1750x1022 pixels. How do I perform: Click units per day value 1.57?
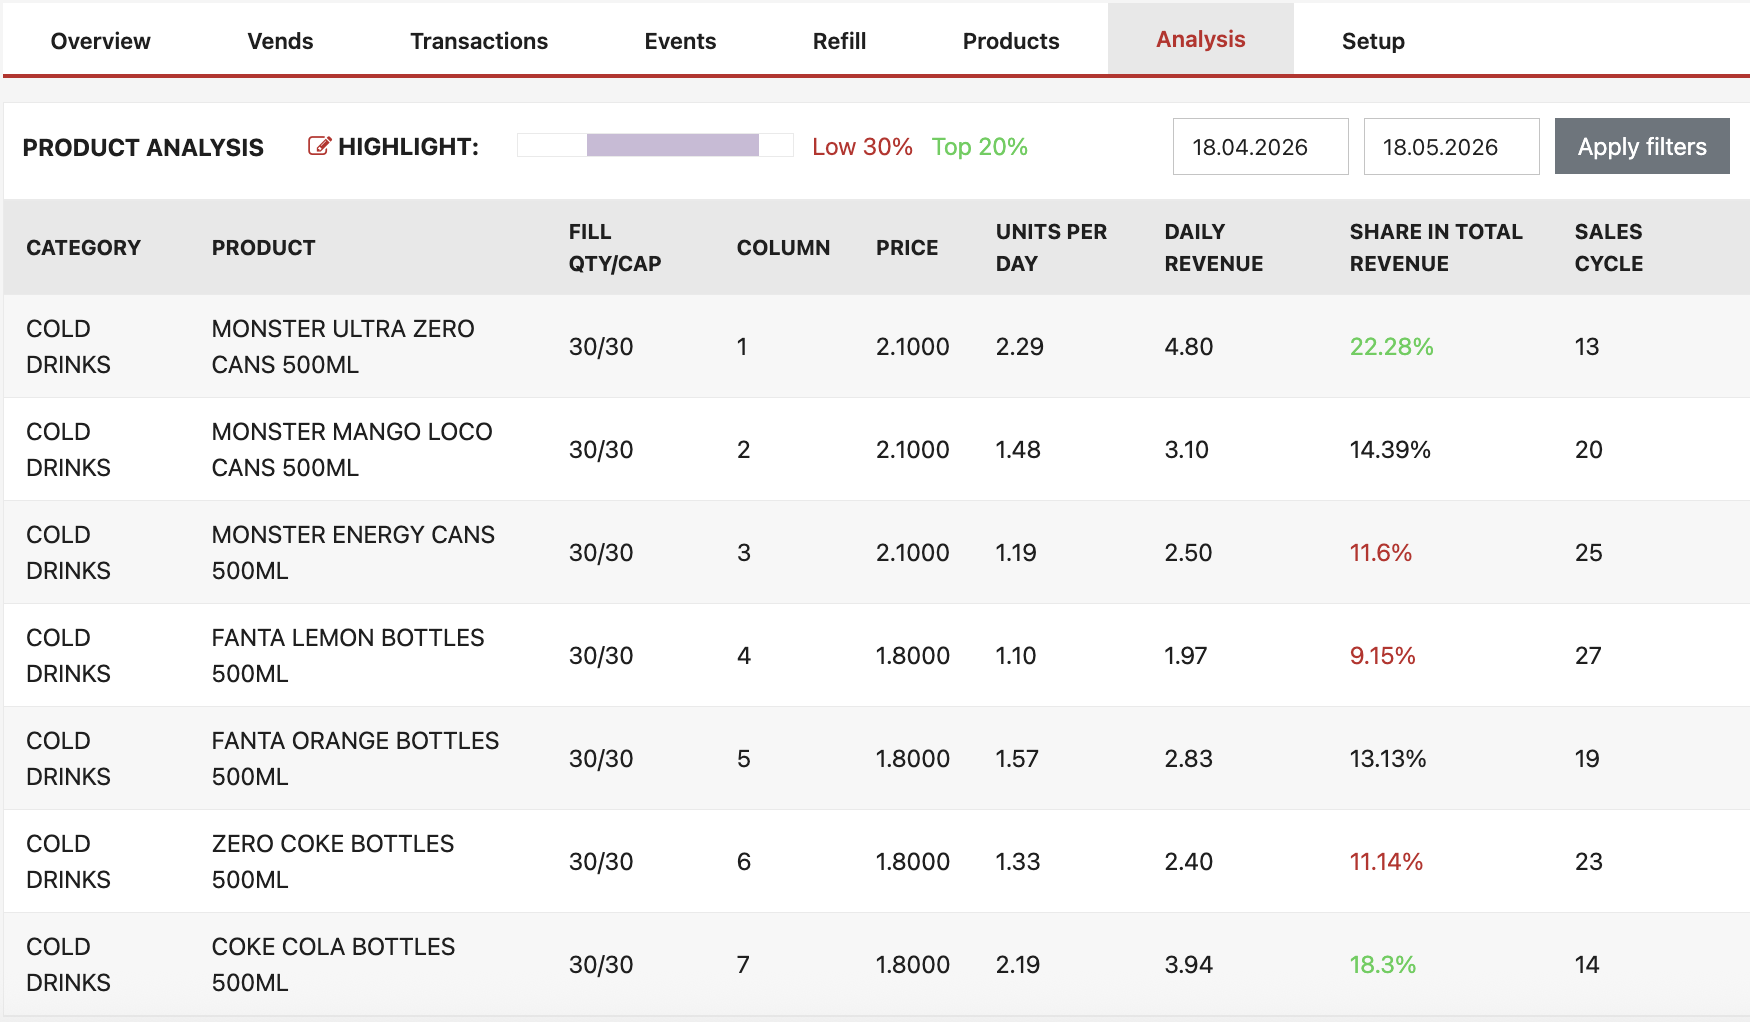pyautogui.click(x=1017, y=759)
